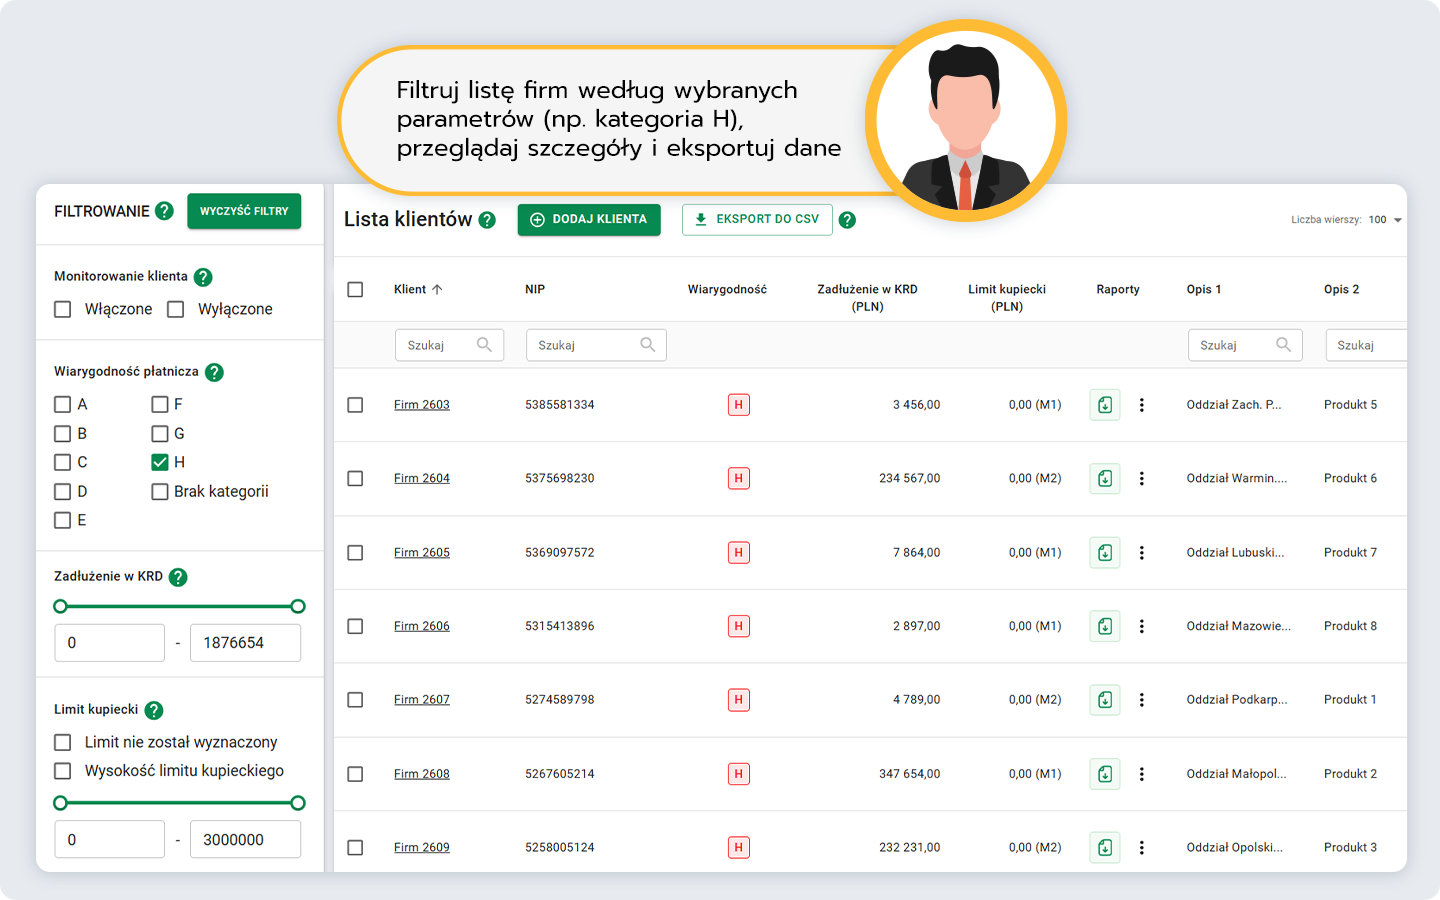The width and height of the screenshot is (1440, 900).
Task: Click the help icon next to Wiarygodność płatnicza
Action: 214,372
